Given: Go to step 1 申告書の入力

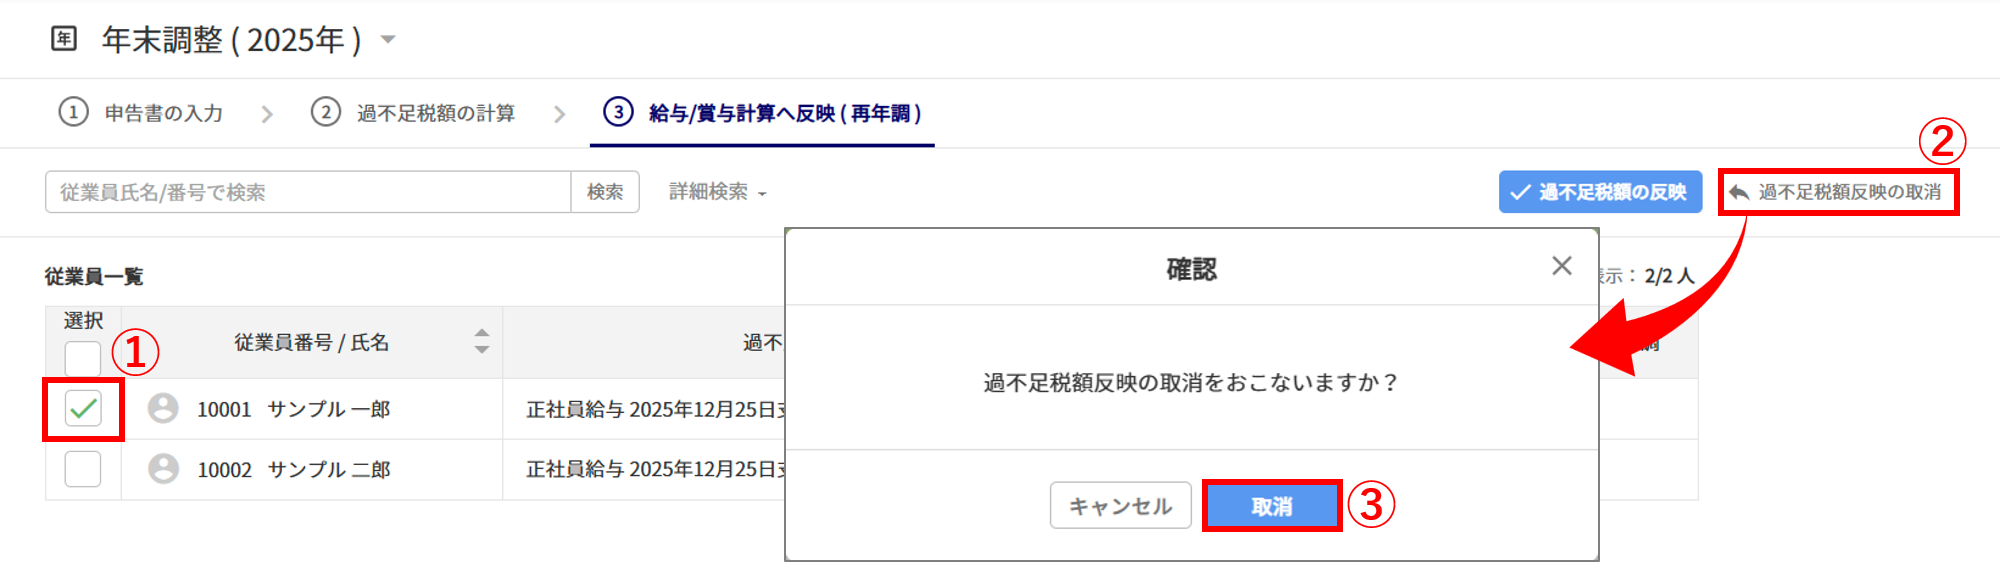Looking at the screenshot, I should (x=142, y=113).
